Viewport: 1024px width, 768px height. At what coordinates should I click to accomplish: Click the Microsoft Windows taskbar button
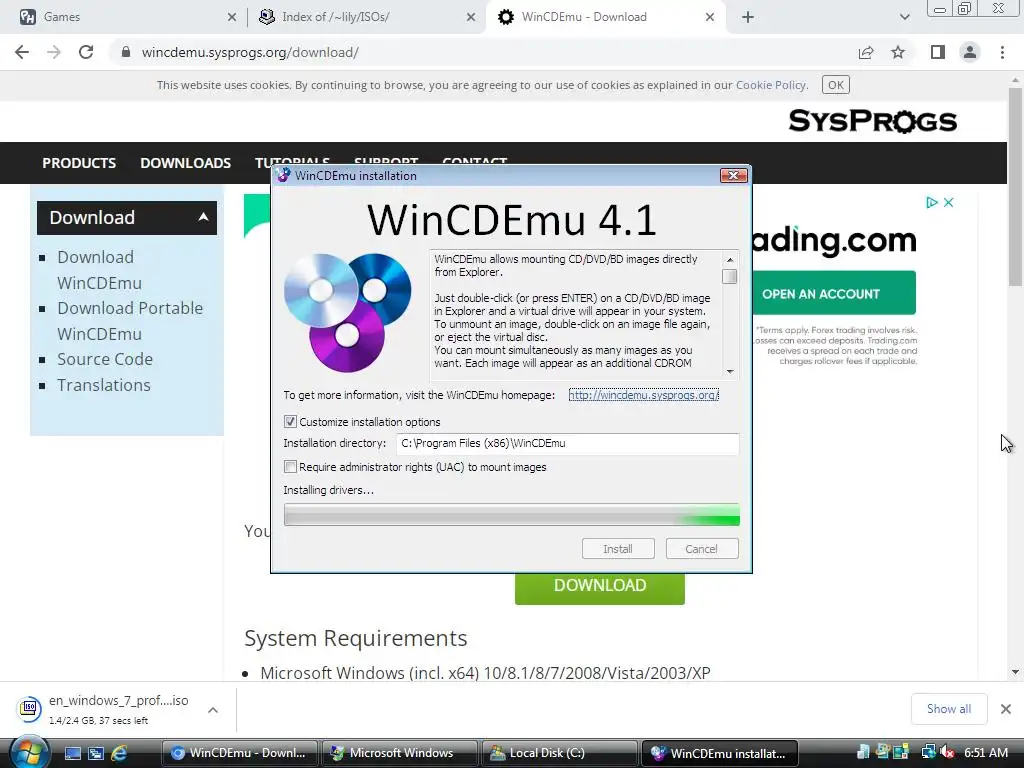pos(399,753)
